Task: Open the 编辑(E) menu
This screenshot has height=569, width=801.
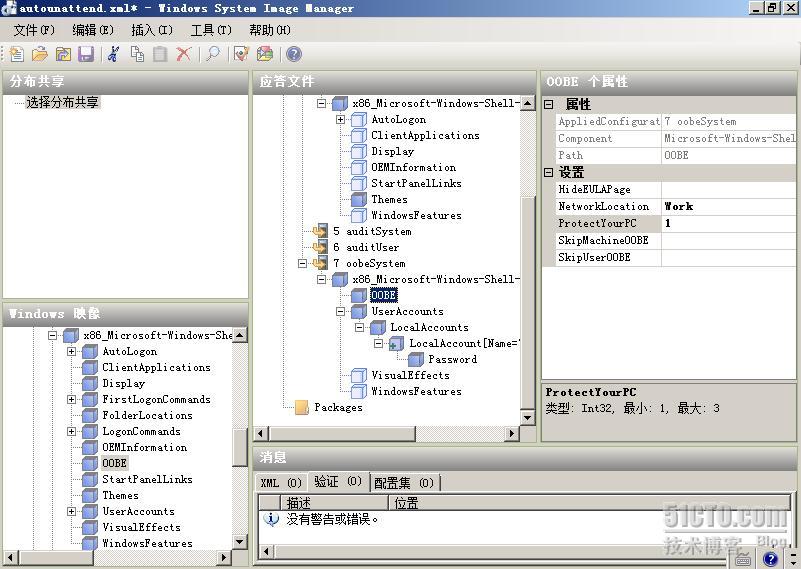Action: [x=92, y=30]
